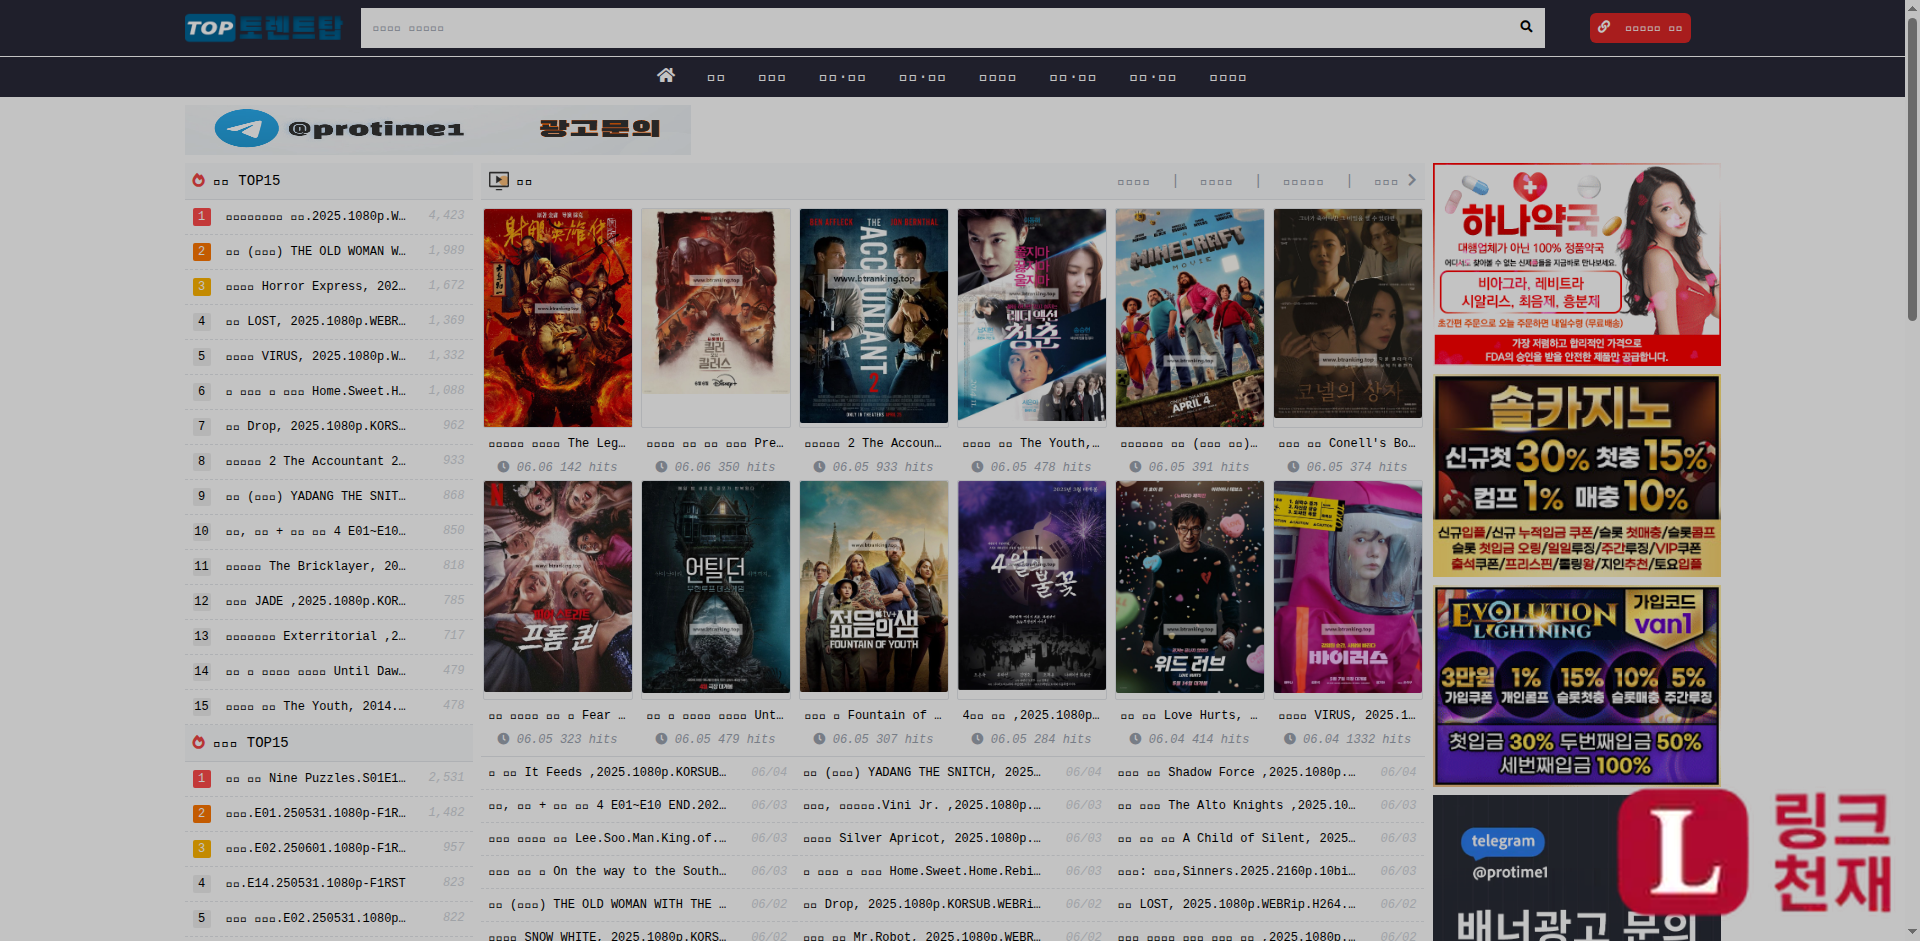Viewport: 1920px width, 941px height.
Task: Open the Until Dawn poster thumbnail
Action: click(716, 587)
